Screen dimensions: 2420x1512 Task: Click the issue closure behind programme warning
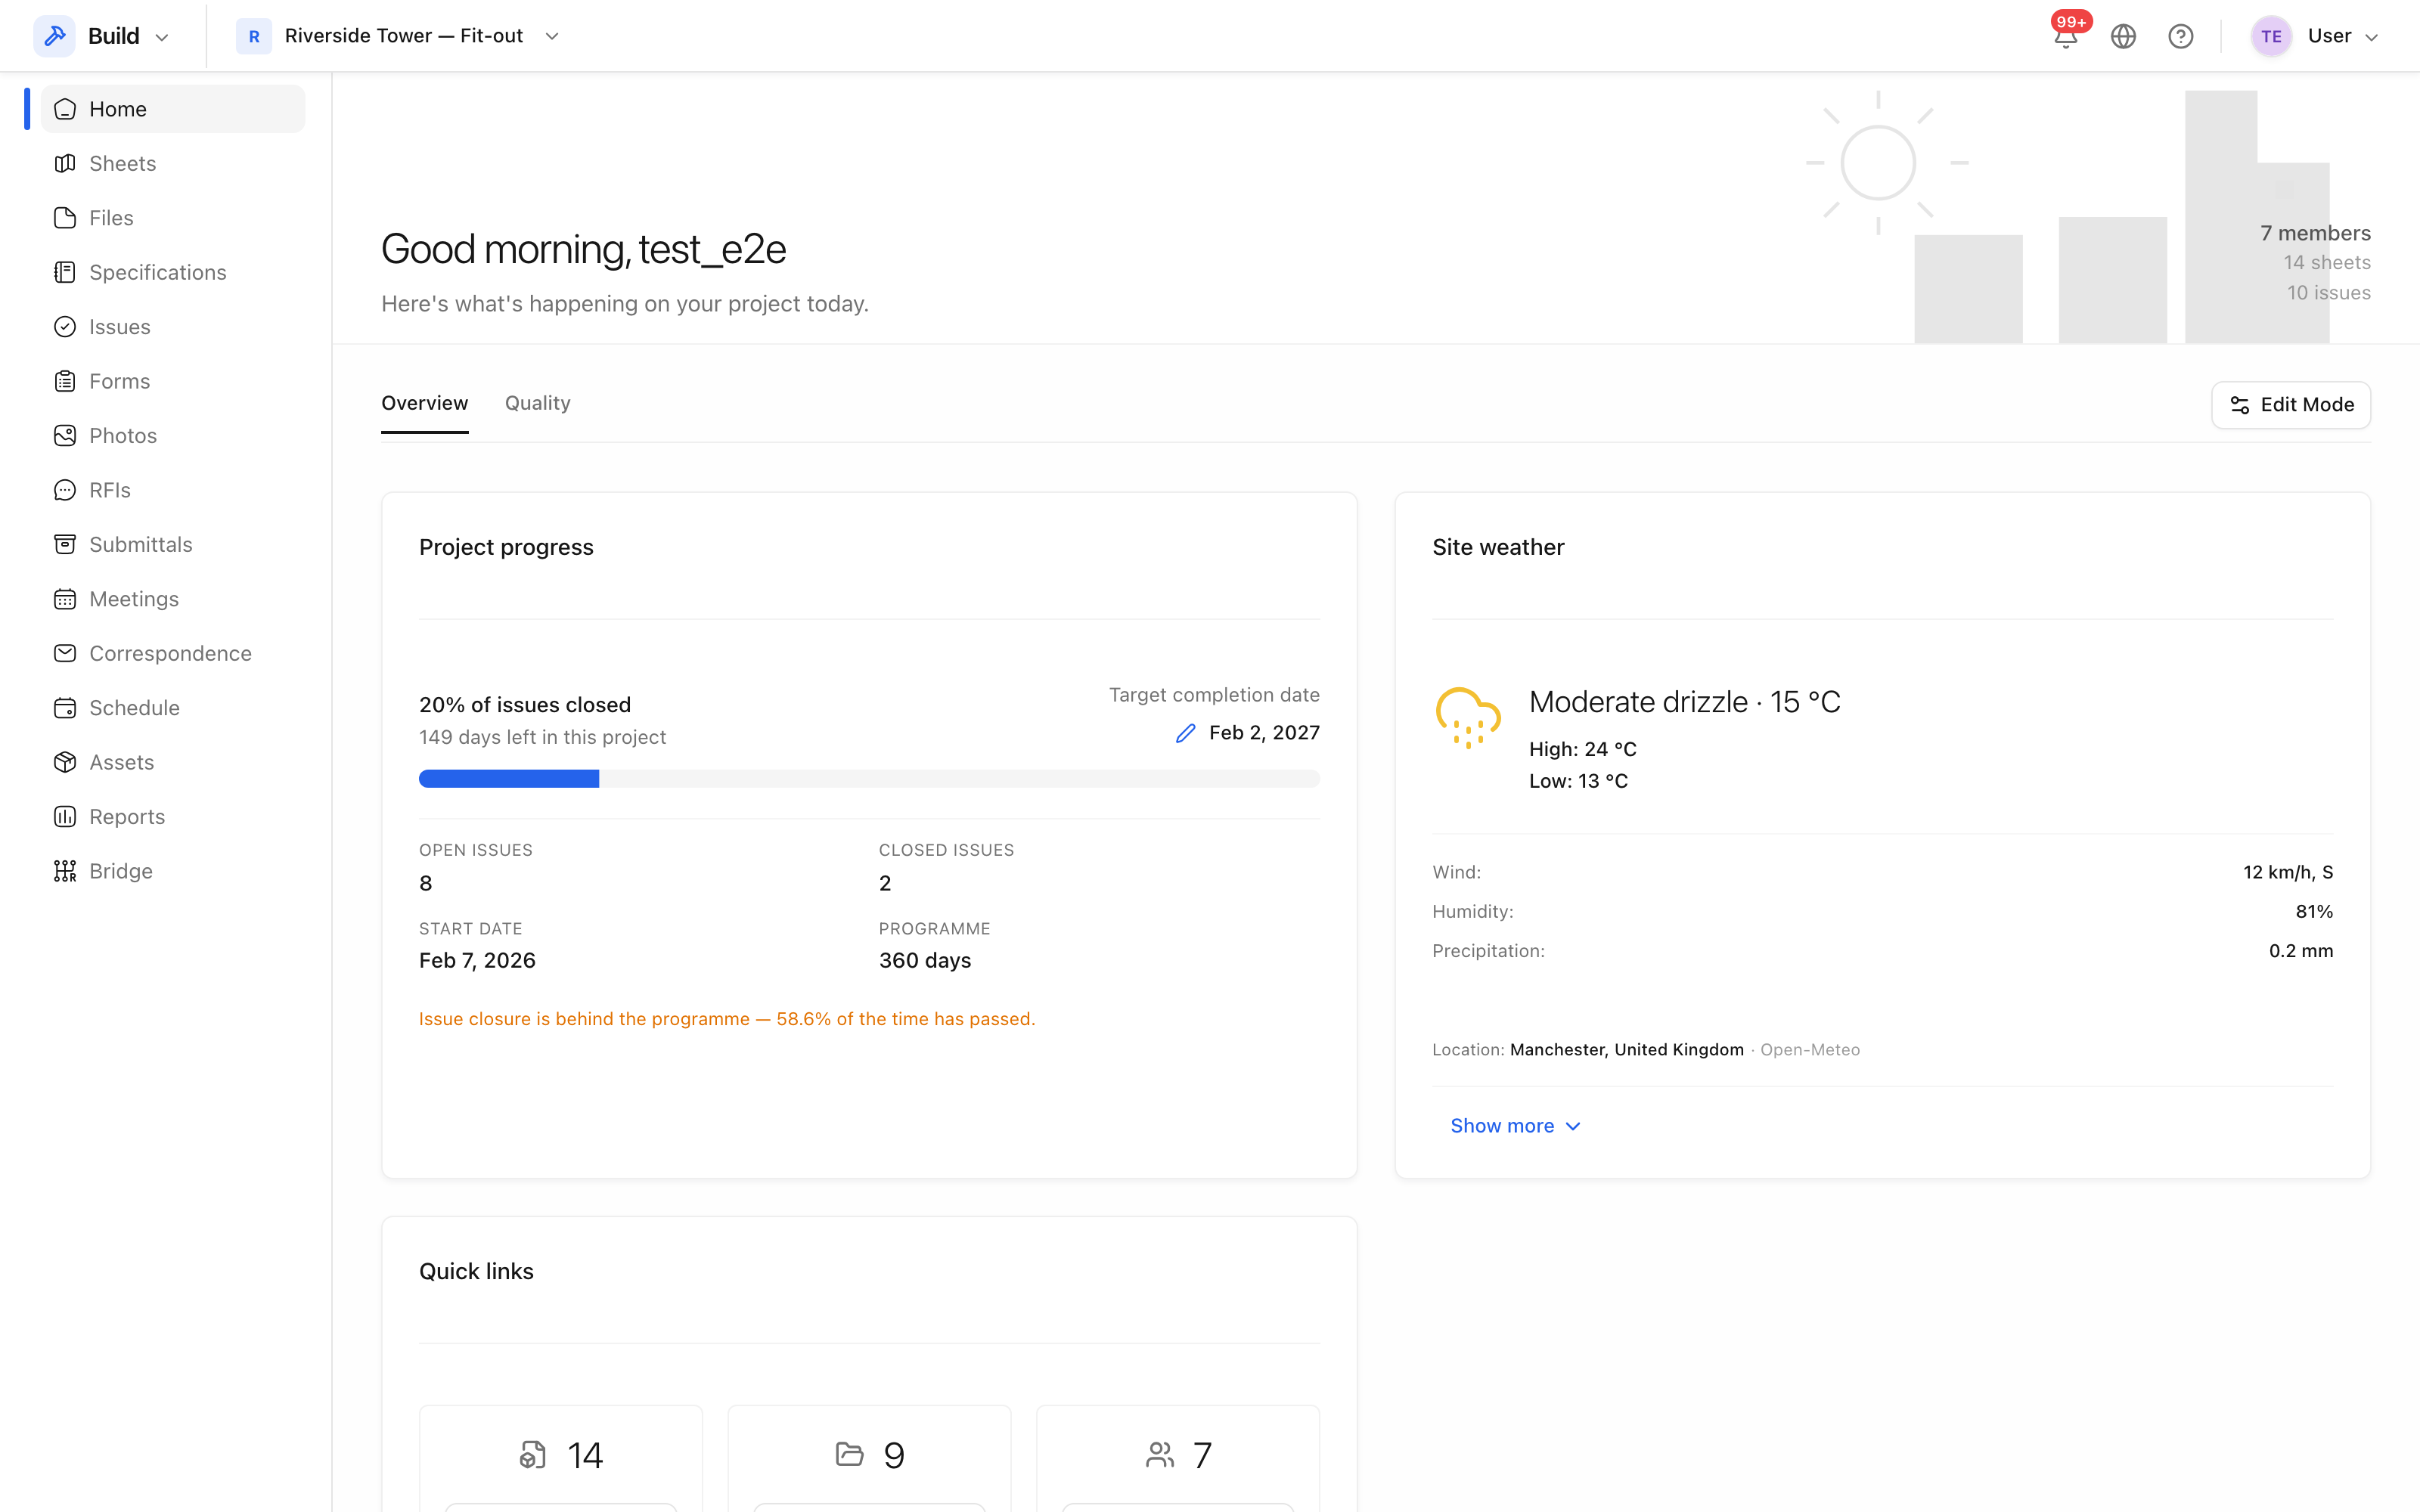(x=727, y=1019)
